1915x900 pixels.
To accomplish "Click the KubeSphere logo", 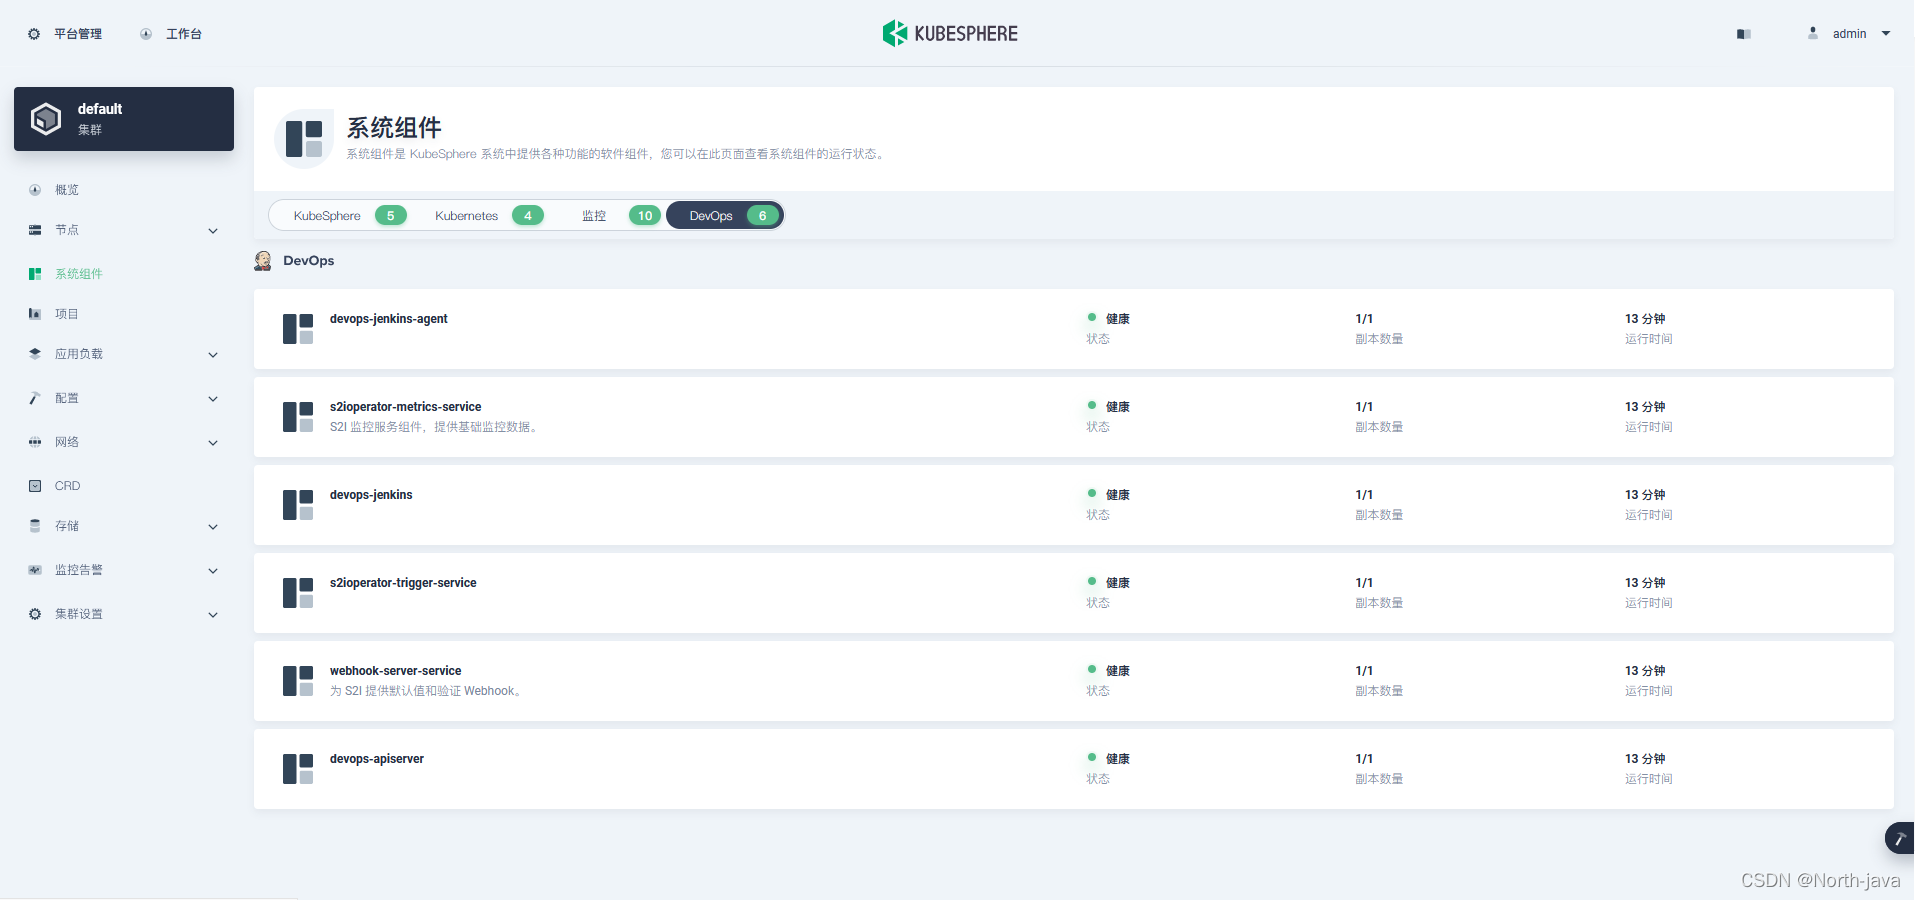I will point(950,34).
